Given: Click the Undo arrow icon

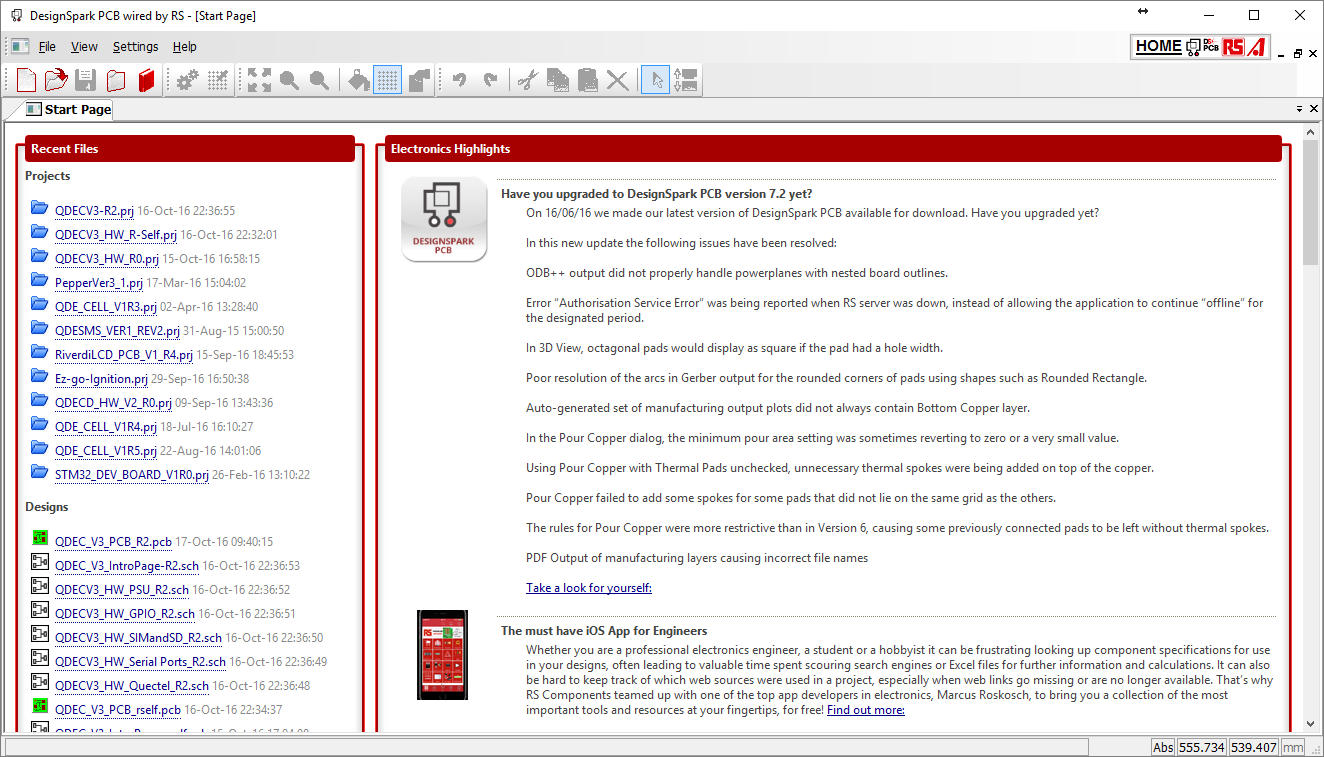Looking at the screenshot, I should (x=459, y=81).
